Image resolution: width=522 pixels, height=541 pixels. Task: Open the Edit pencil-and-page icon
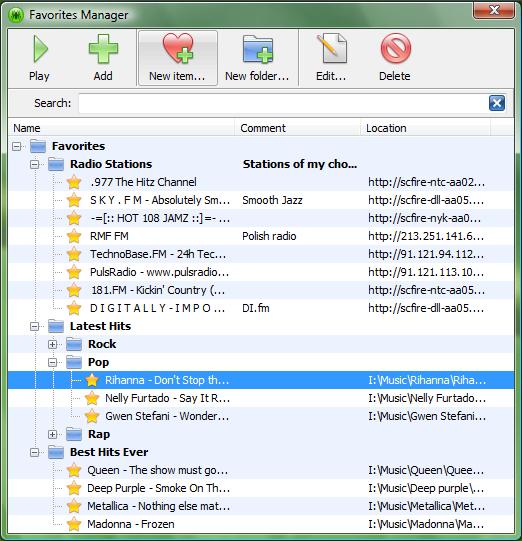tap(332, 48)
